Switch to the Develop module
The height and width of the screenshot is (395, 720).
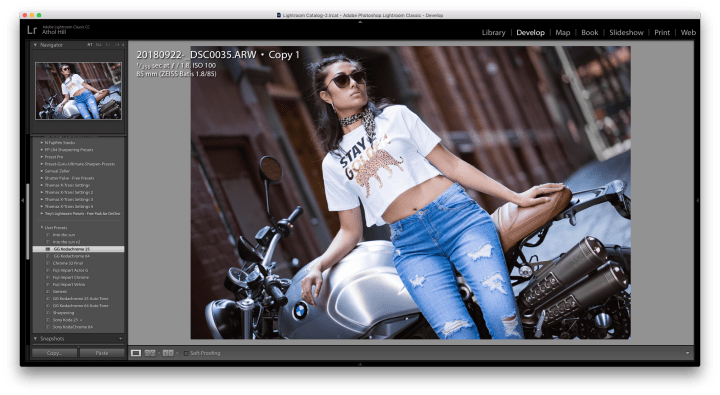point(530,33)
